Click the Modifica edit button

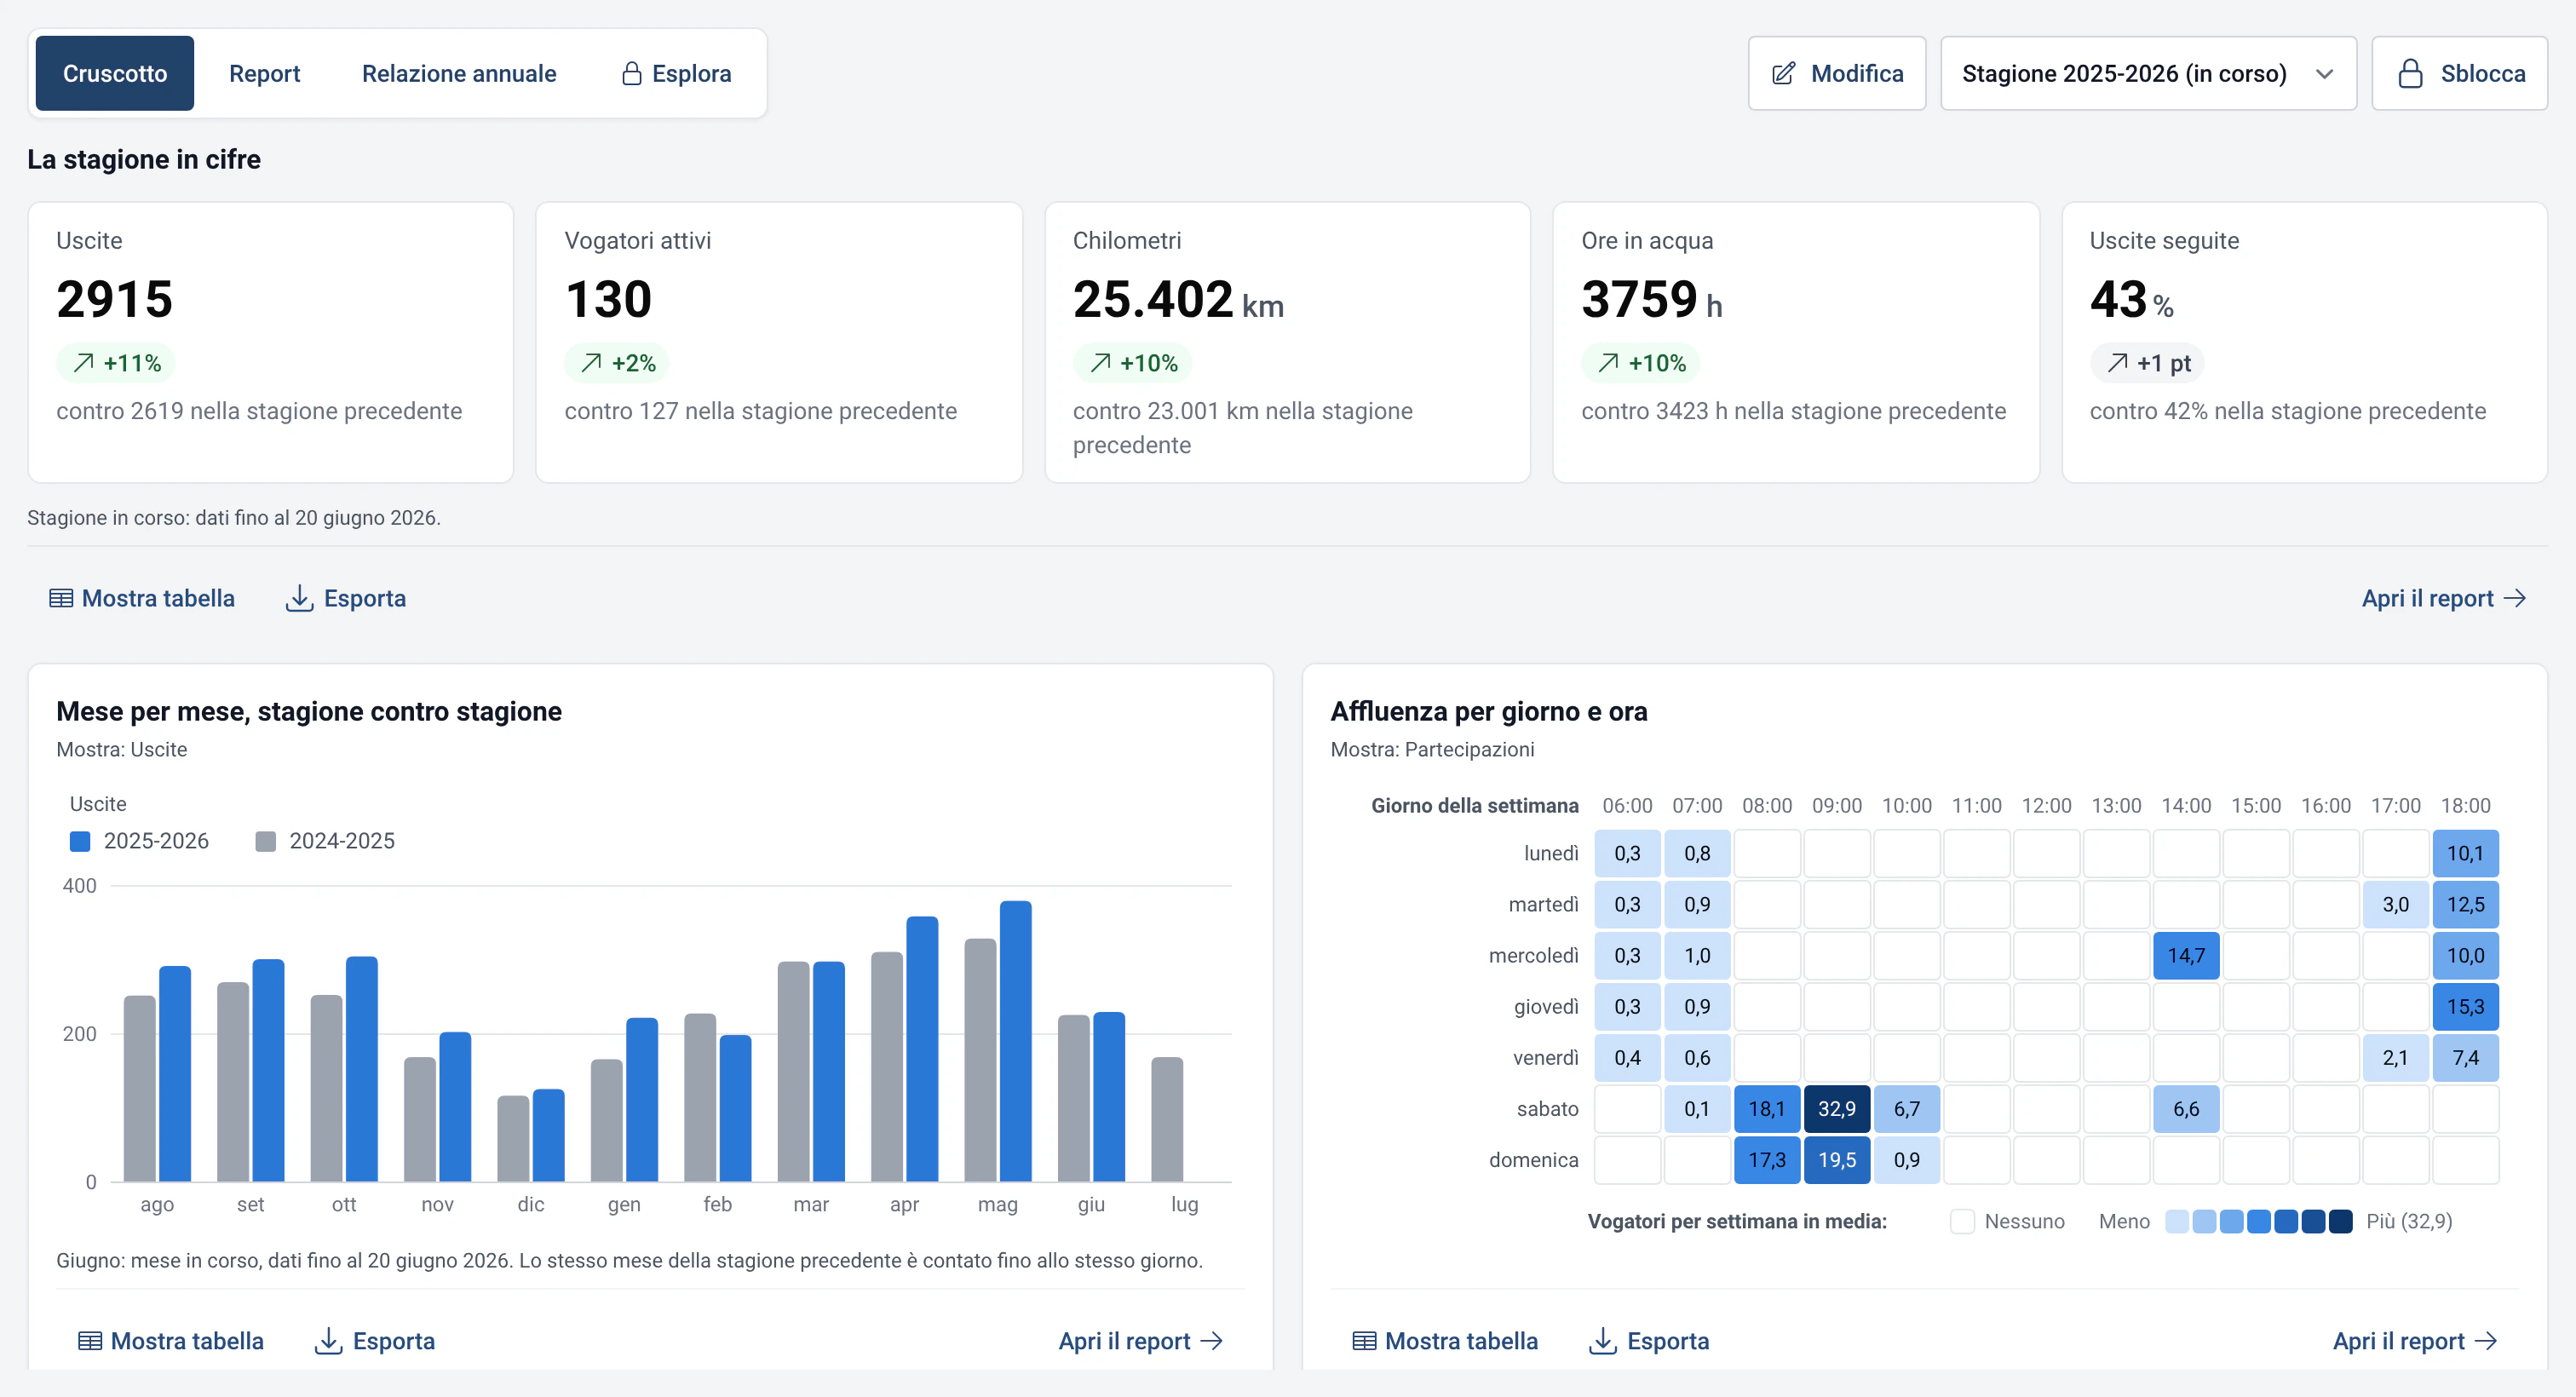(x=1836, y=73)
